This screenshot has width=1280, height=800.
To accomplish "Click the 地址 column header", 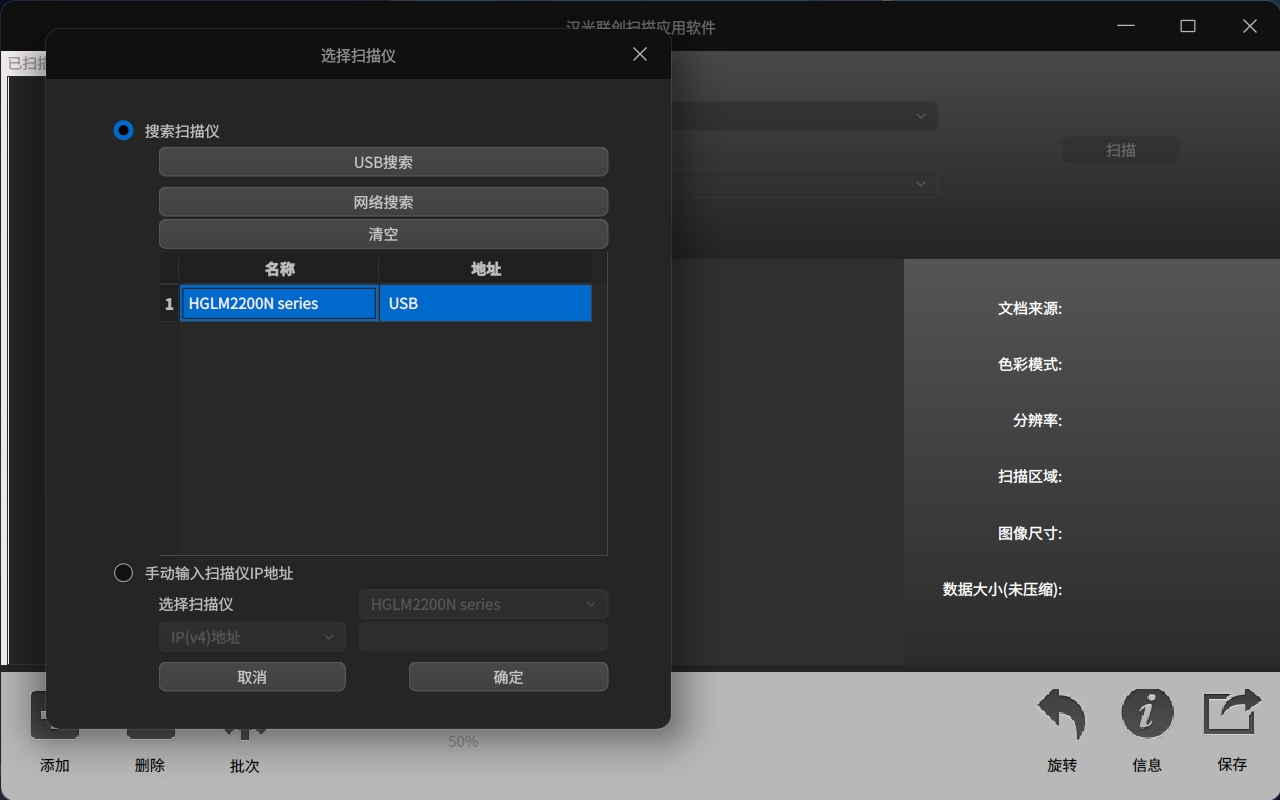I will (x=485, y=269).
